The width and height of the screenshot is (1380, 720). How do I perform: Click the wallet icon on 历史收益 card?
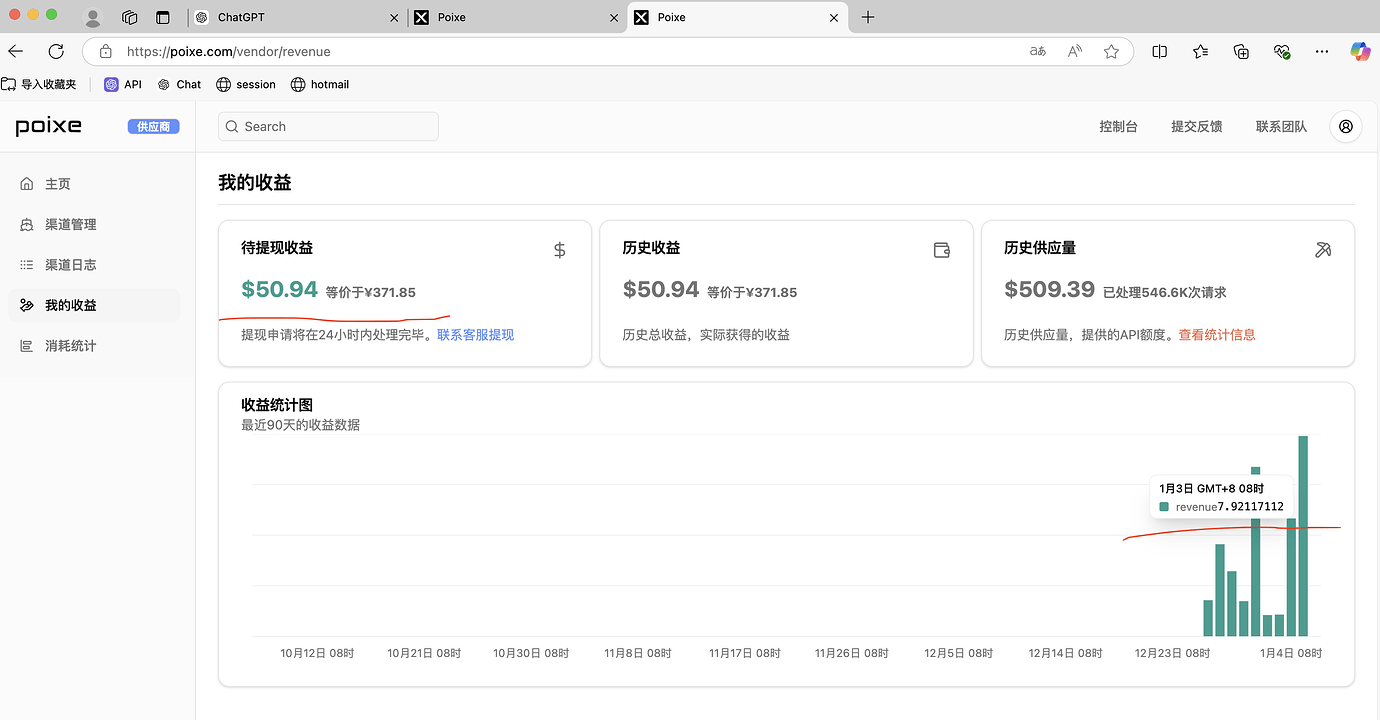point(941,250)
